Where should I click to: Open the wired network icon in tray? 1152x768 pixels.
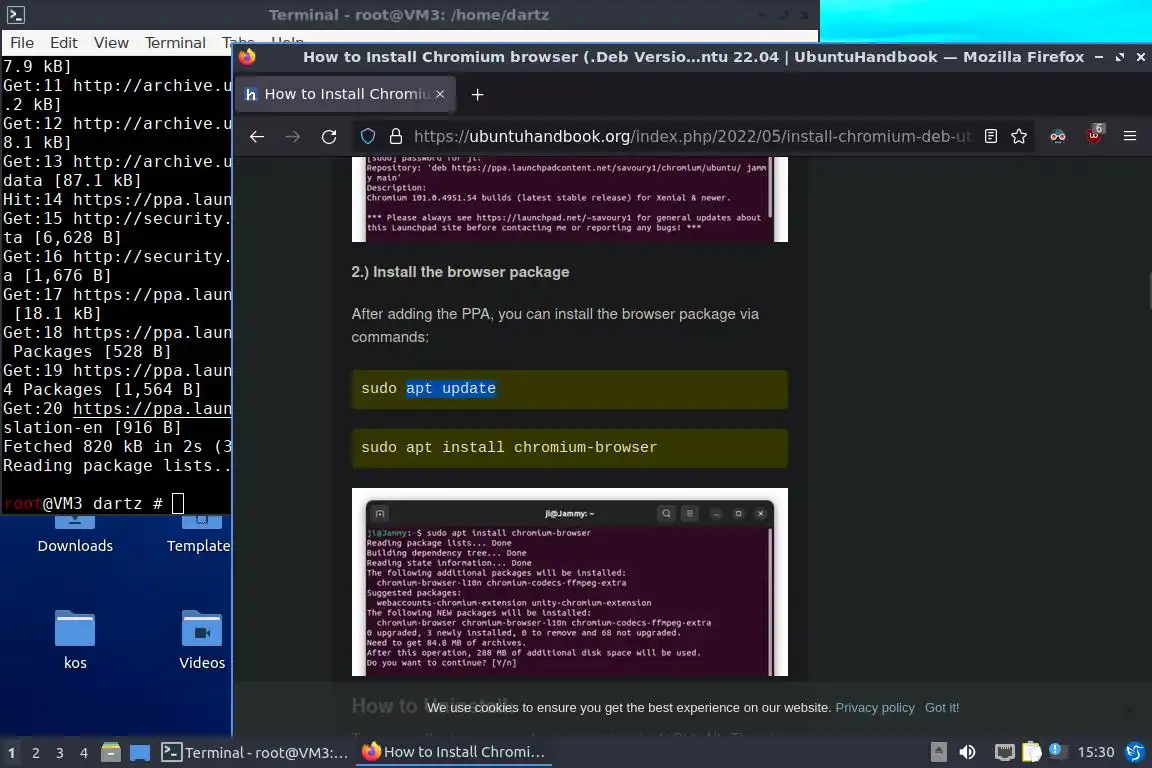point(1004,752)
